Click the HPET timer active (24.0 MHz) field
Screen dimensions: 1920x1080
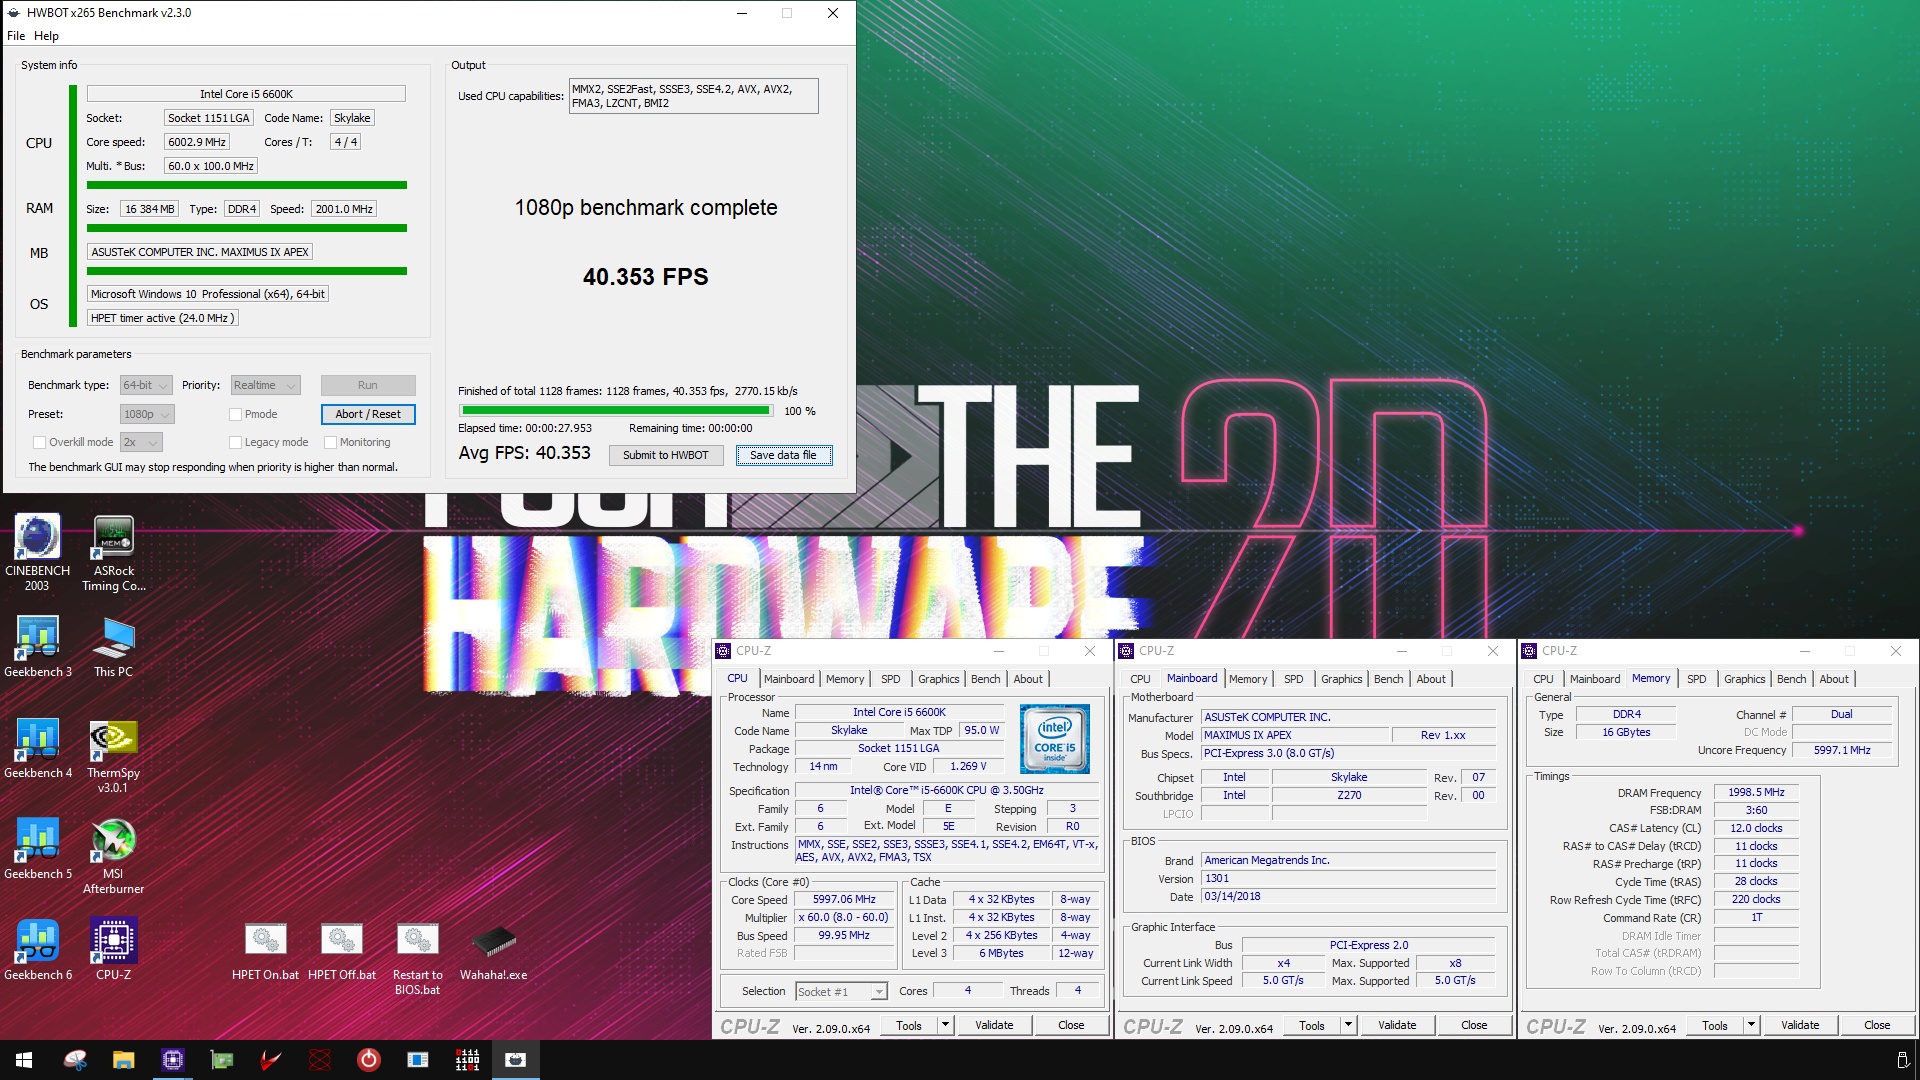click(163, 318)
